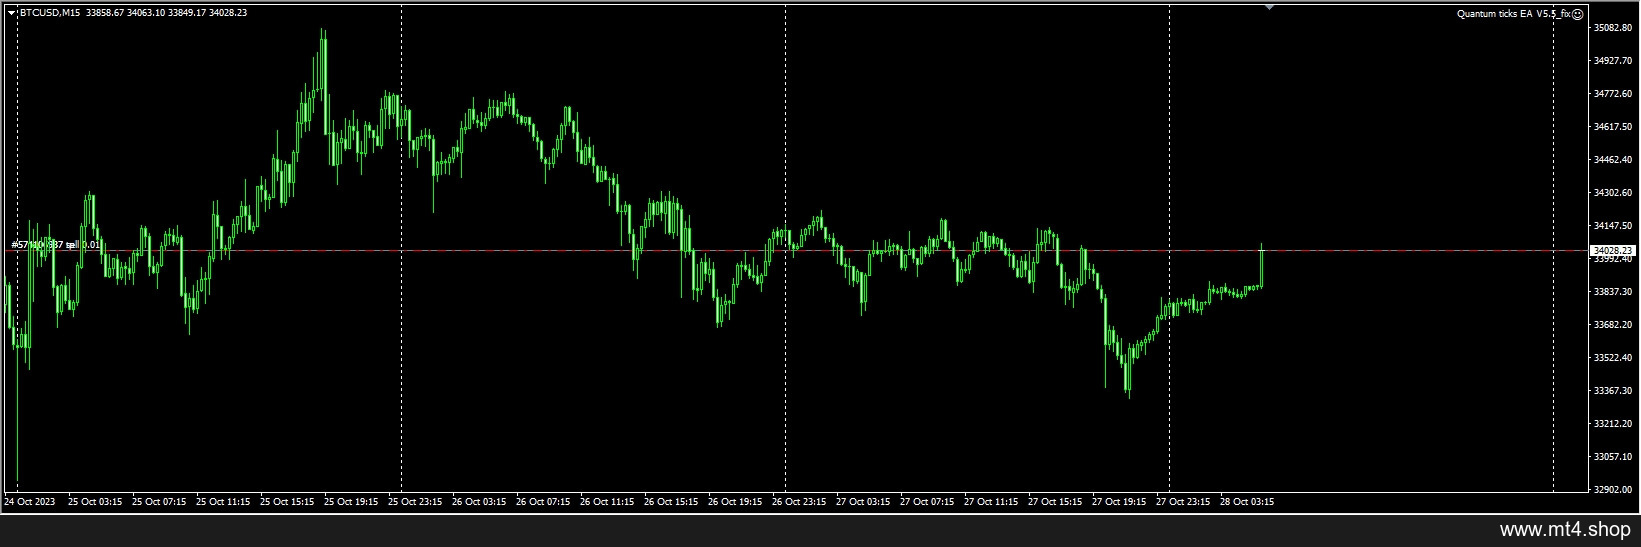Click the low price value 33849.17
This screenshot has width=1641, height=547.
point(187,13)
